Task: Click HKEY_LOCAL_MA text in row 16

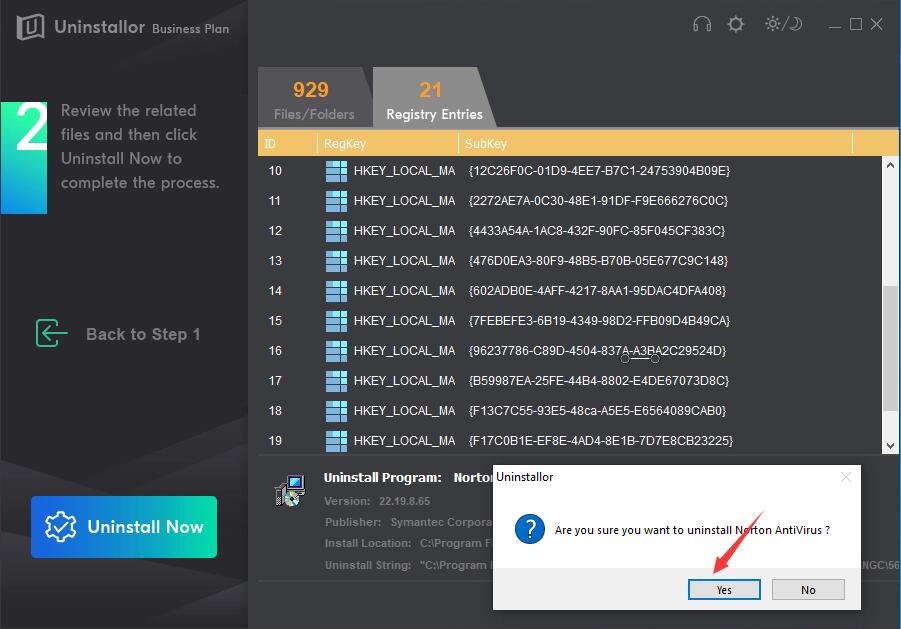Action: click(x=405, y=350)
